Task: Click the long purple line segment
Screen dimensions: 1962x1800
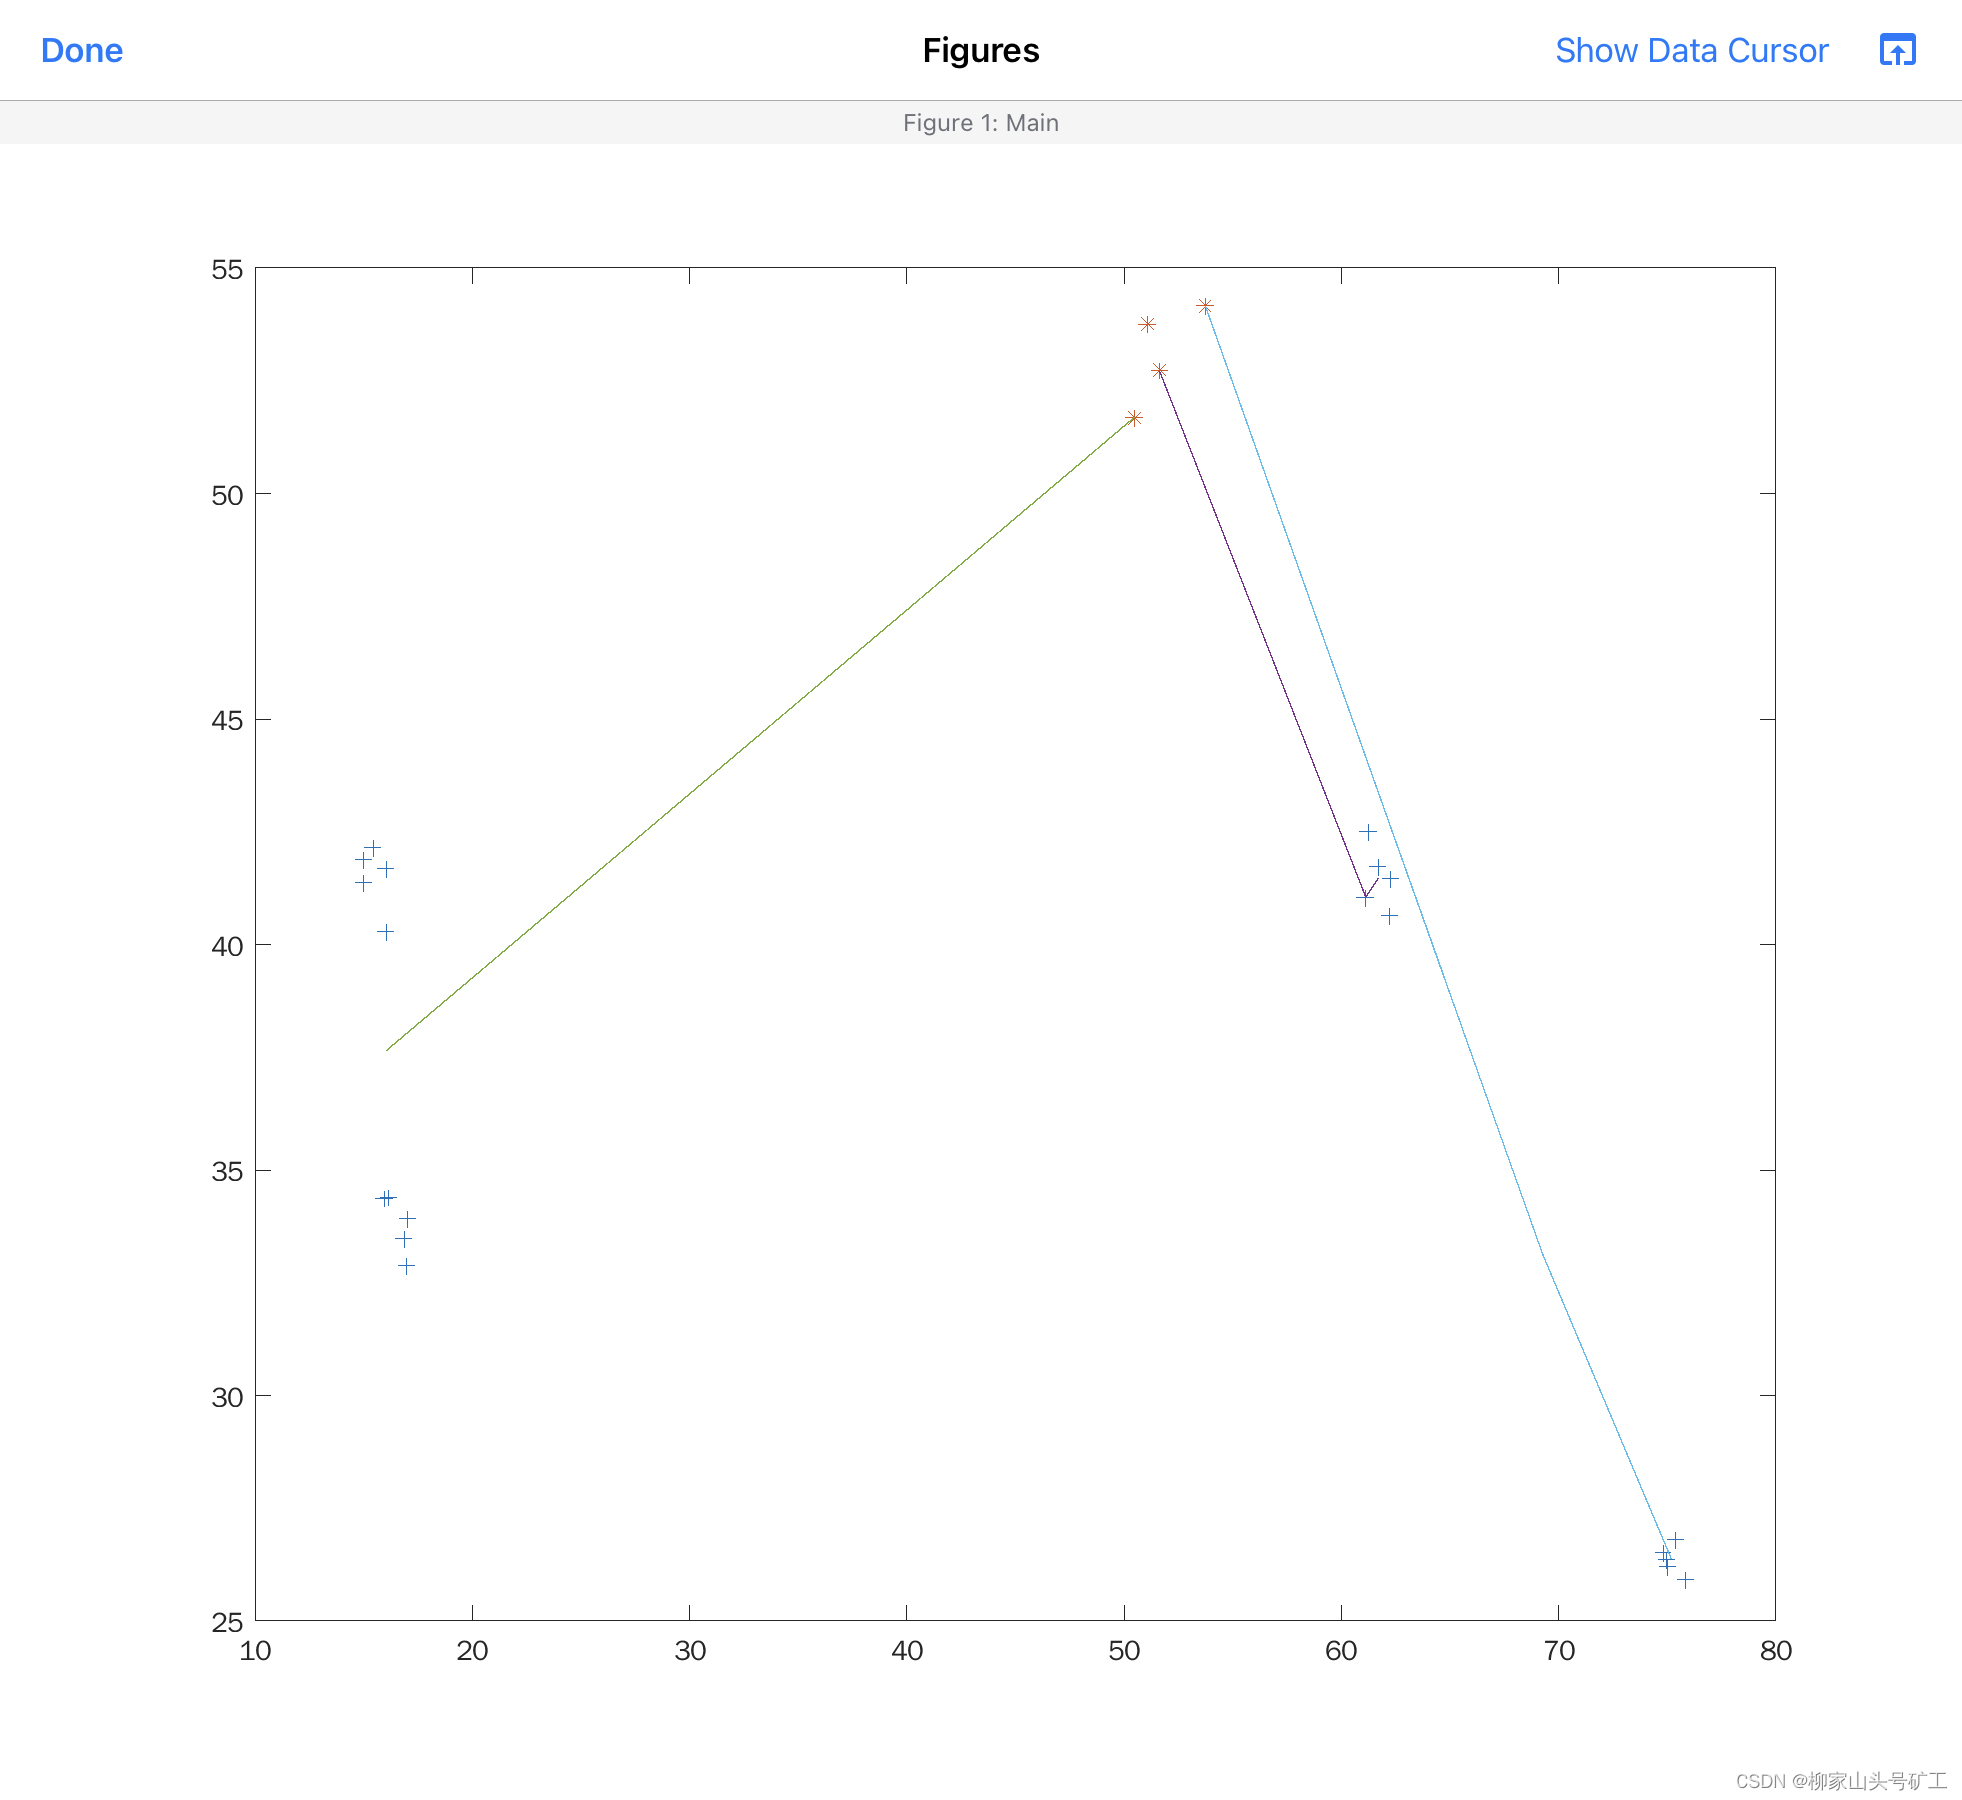Action: tap(1262, 633)
